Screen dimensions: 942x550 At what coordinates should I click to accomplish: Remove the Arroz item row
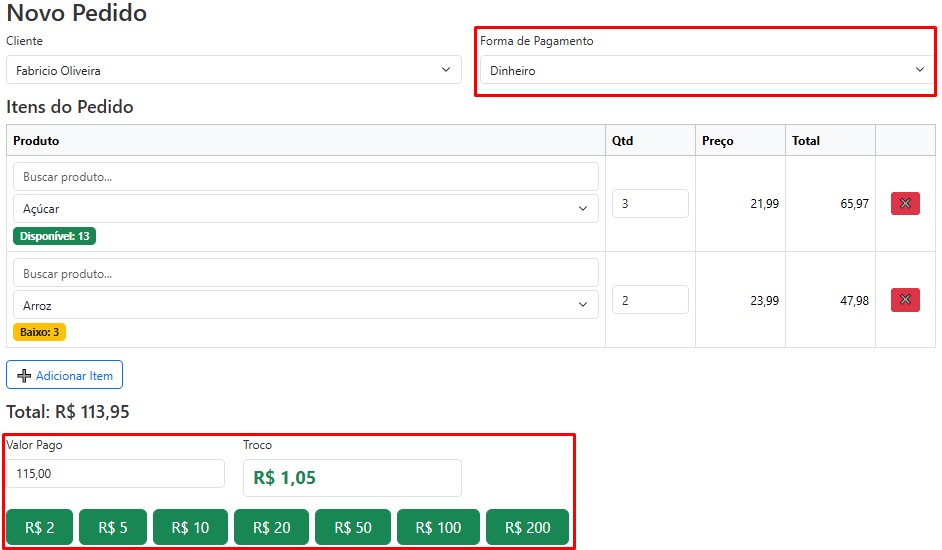tap(905, 300)
